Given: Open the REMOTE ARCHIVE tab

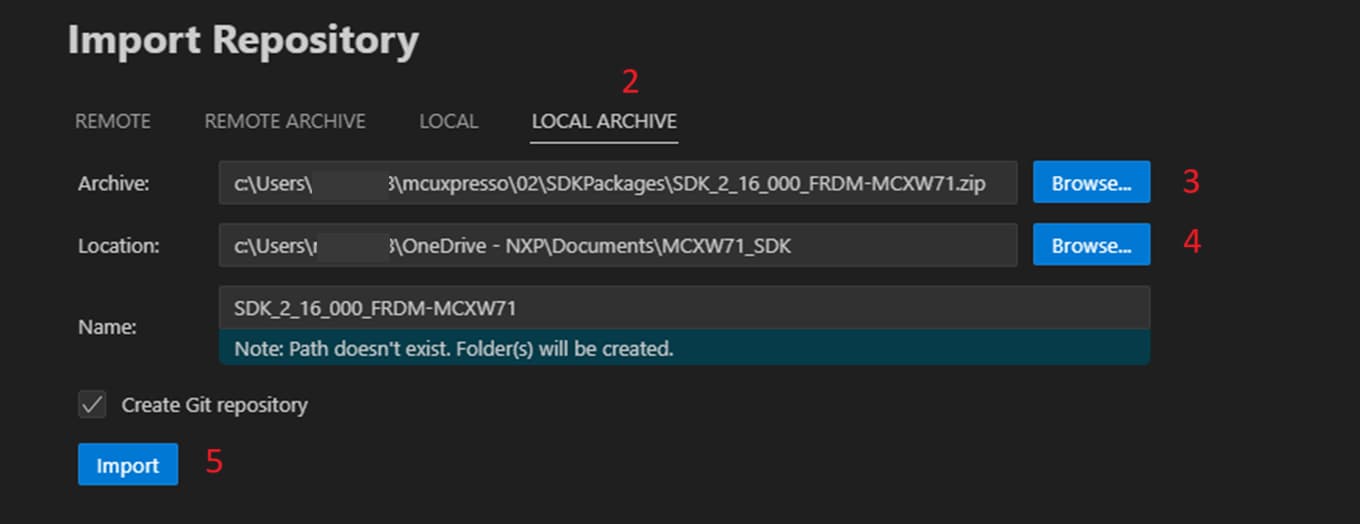Looking at the screenshot, I should pos(285,121).
